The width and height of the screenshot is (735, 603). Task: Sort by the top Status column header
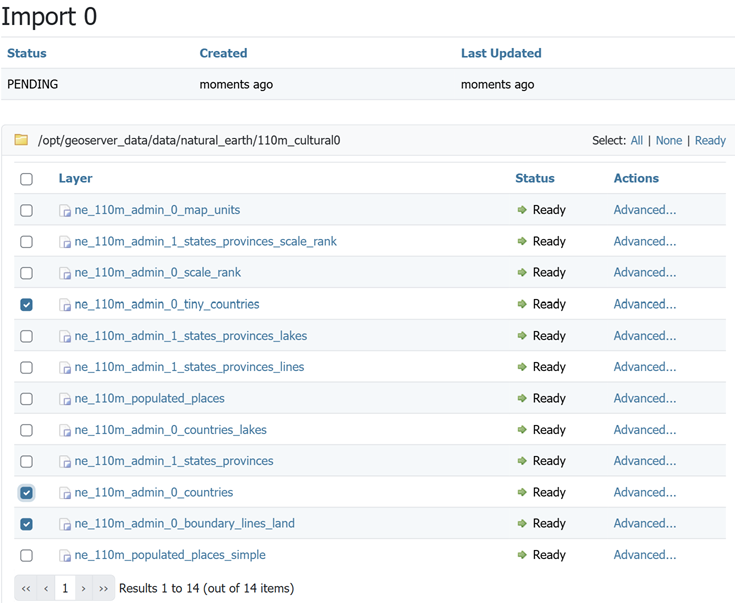pos(27,53)
